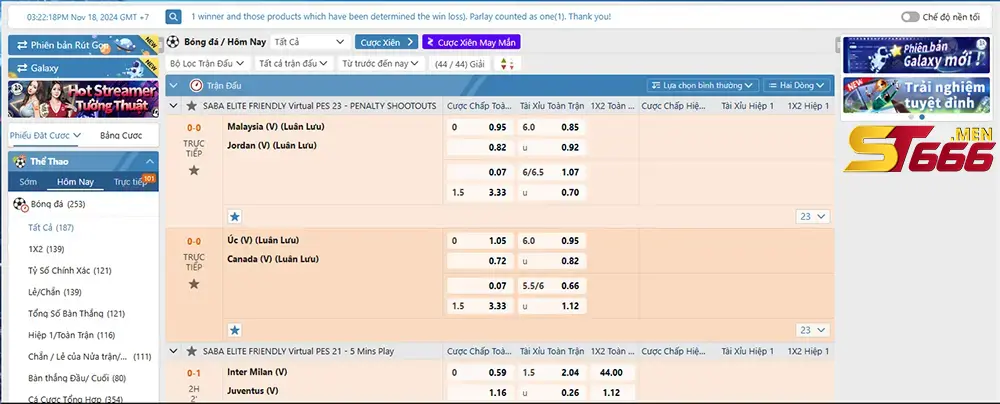Viewport: 1000px width, 404px height.
Task: Open Hot Streamer Tường Thuật banner
Action: click(83, 100)
